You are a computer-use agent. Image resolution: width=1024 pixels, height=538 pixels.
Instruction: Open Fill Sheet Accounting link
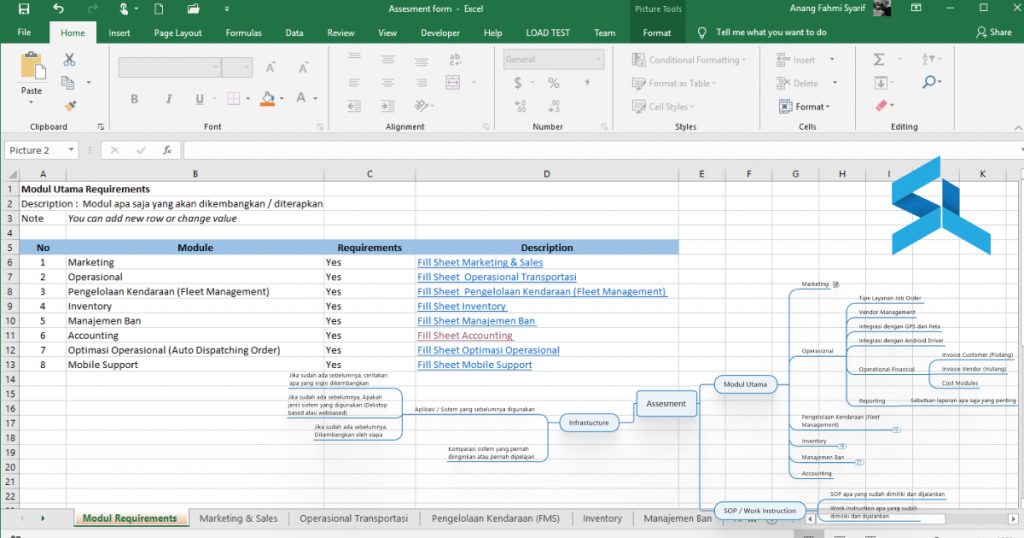(465, 336)
